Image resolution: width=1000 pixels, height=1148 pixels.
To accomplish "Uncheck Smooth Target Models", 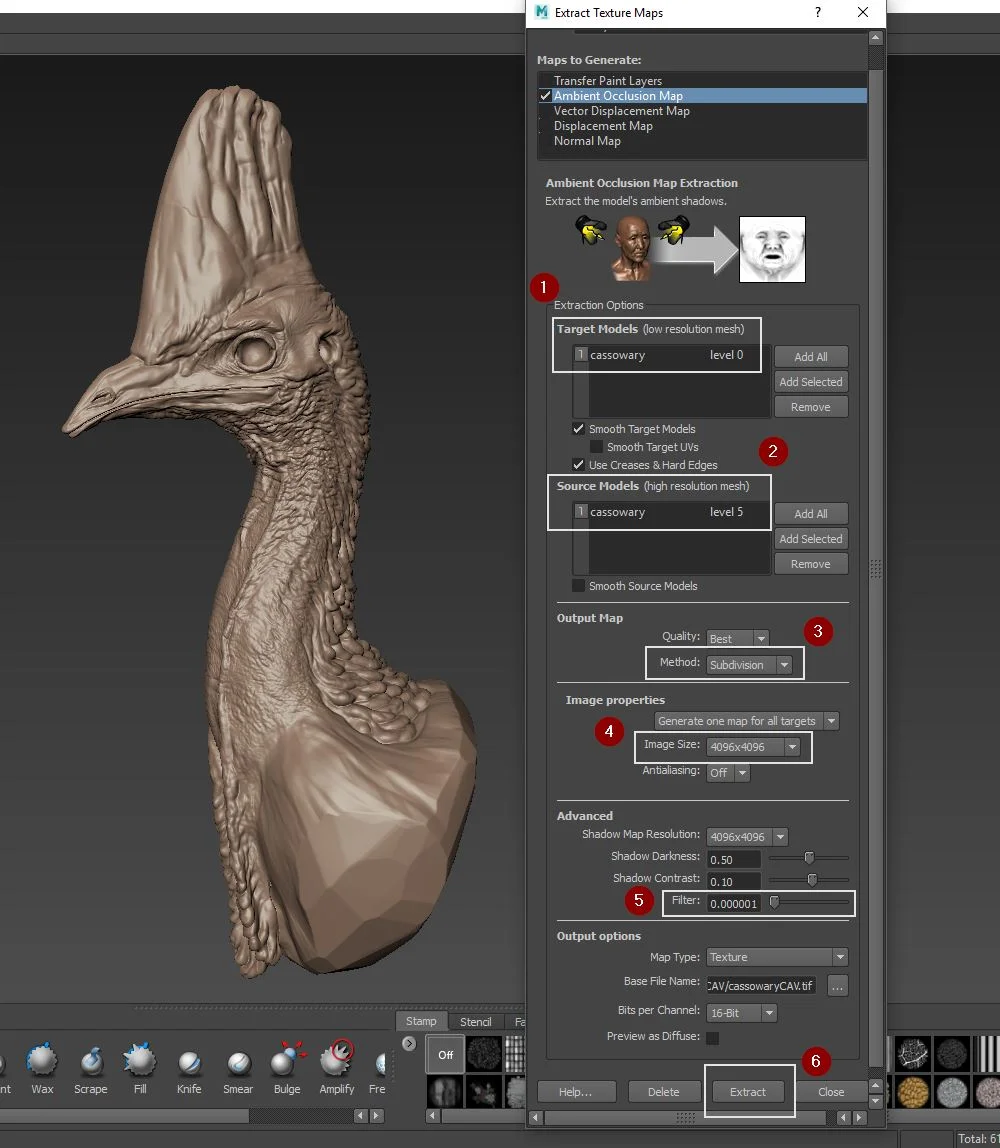I will click(578, 429).
